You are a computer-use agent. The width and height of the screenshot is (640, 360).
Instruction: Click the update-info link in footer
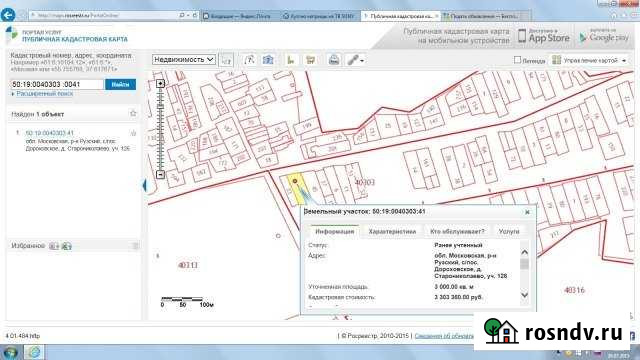[444, 336]
